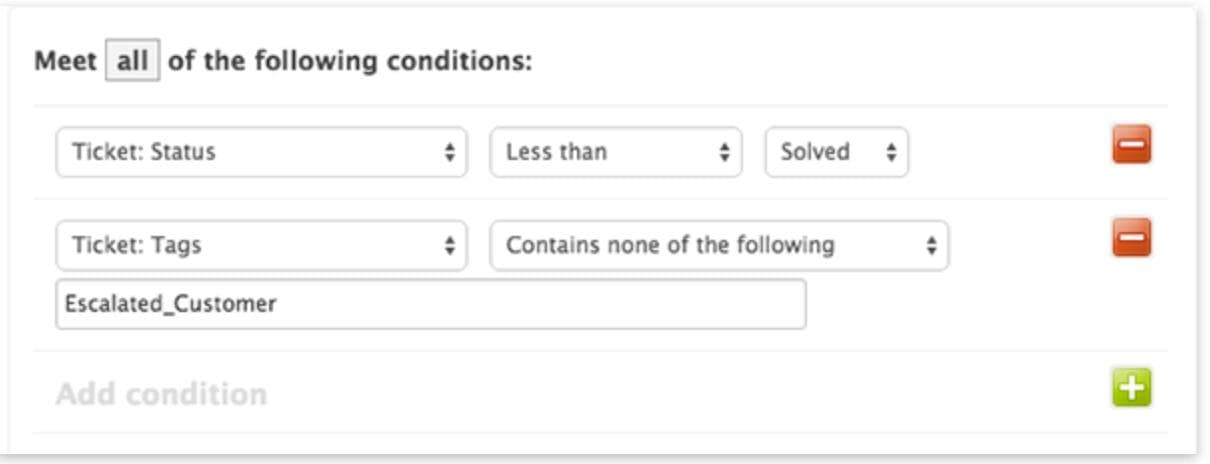This screenshot has width=1210, height=464.
Task: Click the Escalated_Customer tag text
Action: [x=171, y=304]
